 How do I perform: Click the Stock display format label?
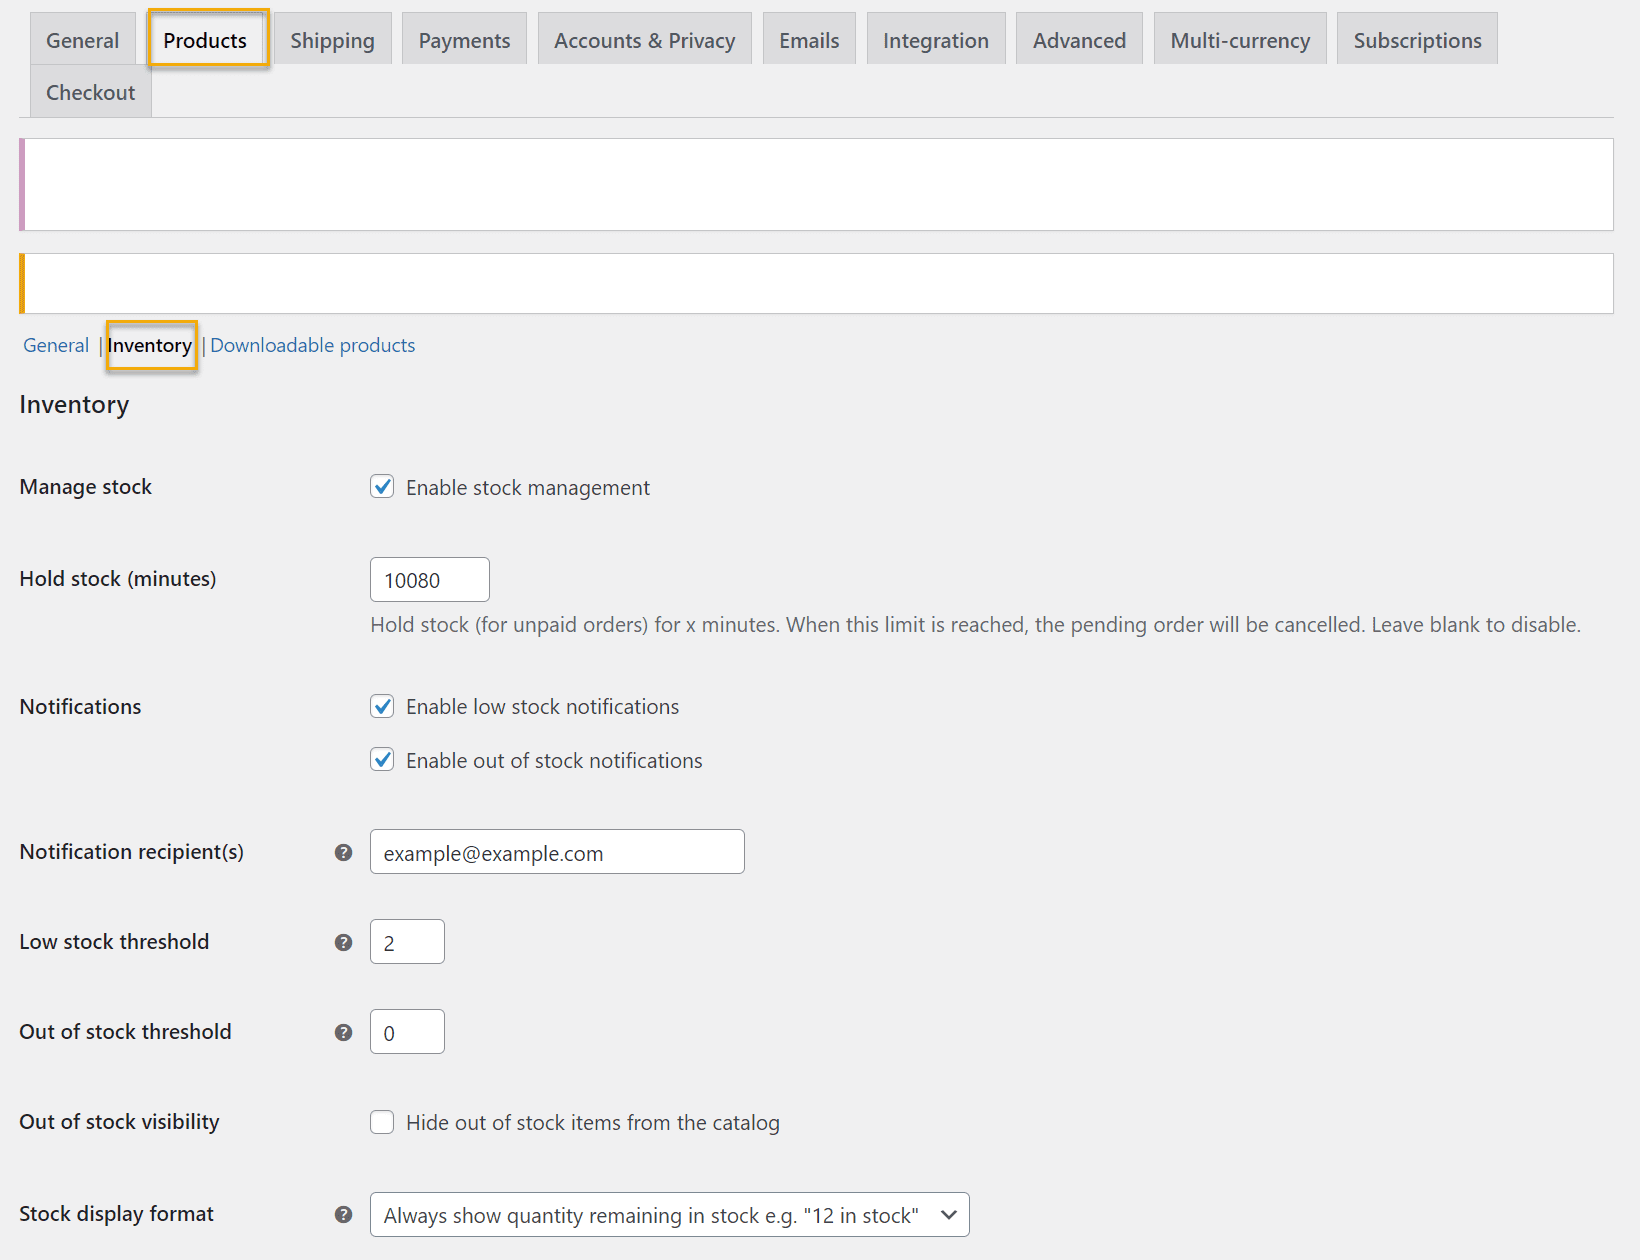click(x=116, y=1214)
